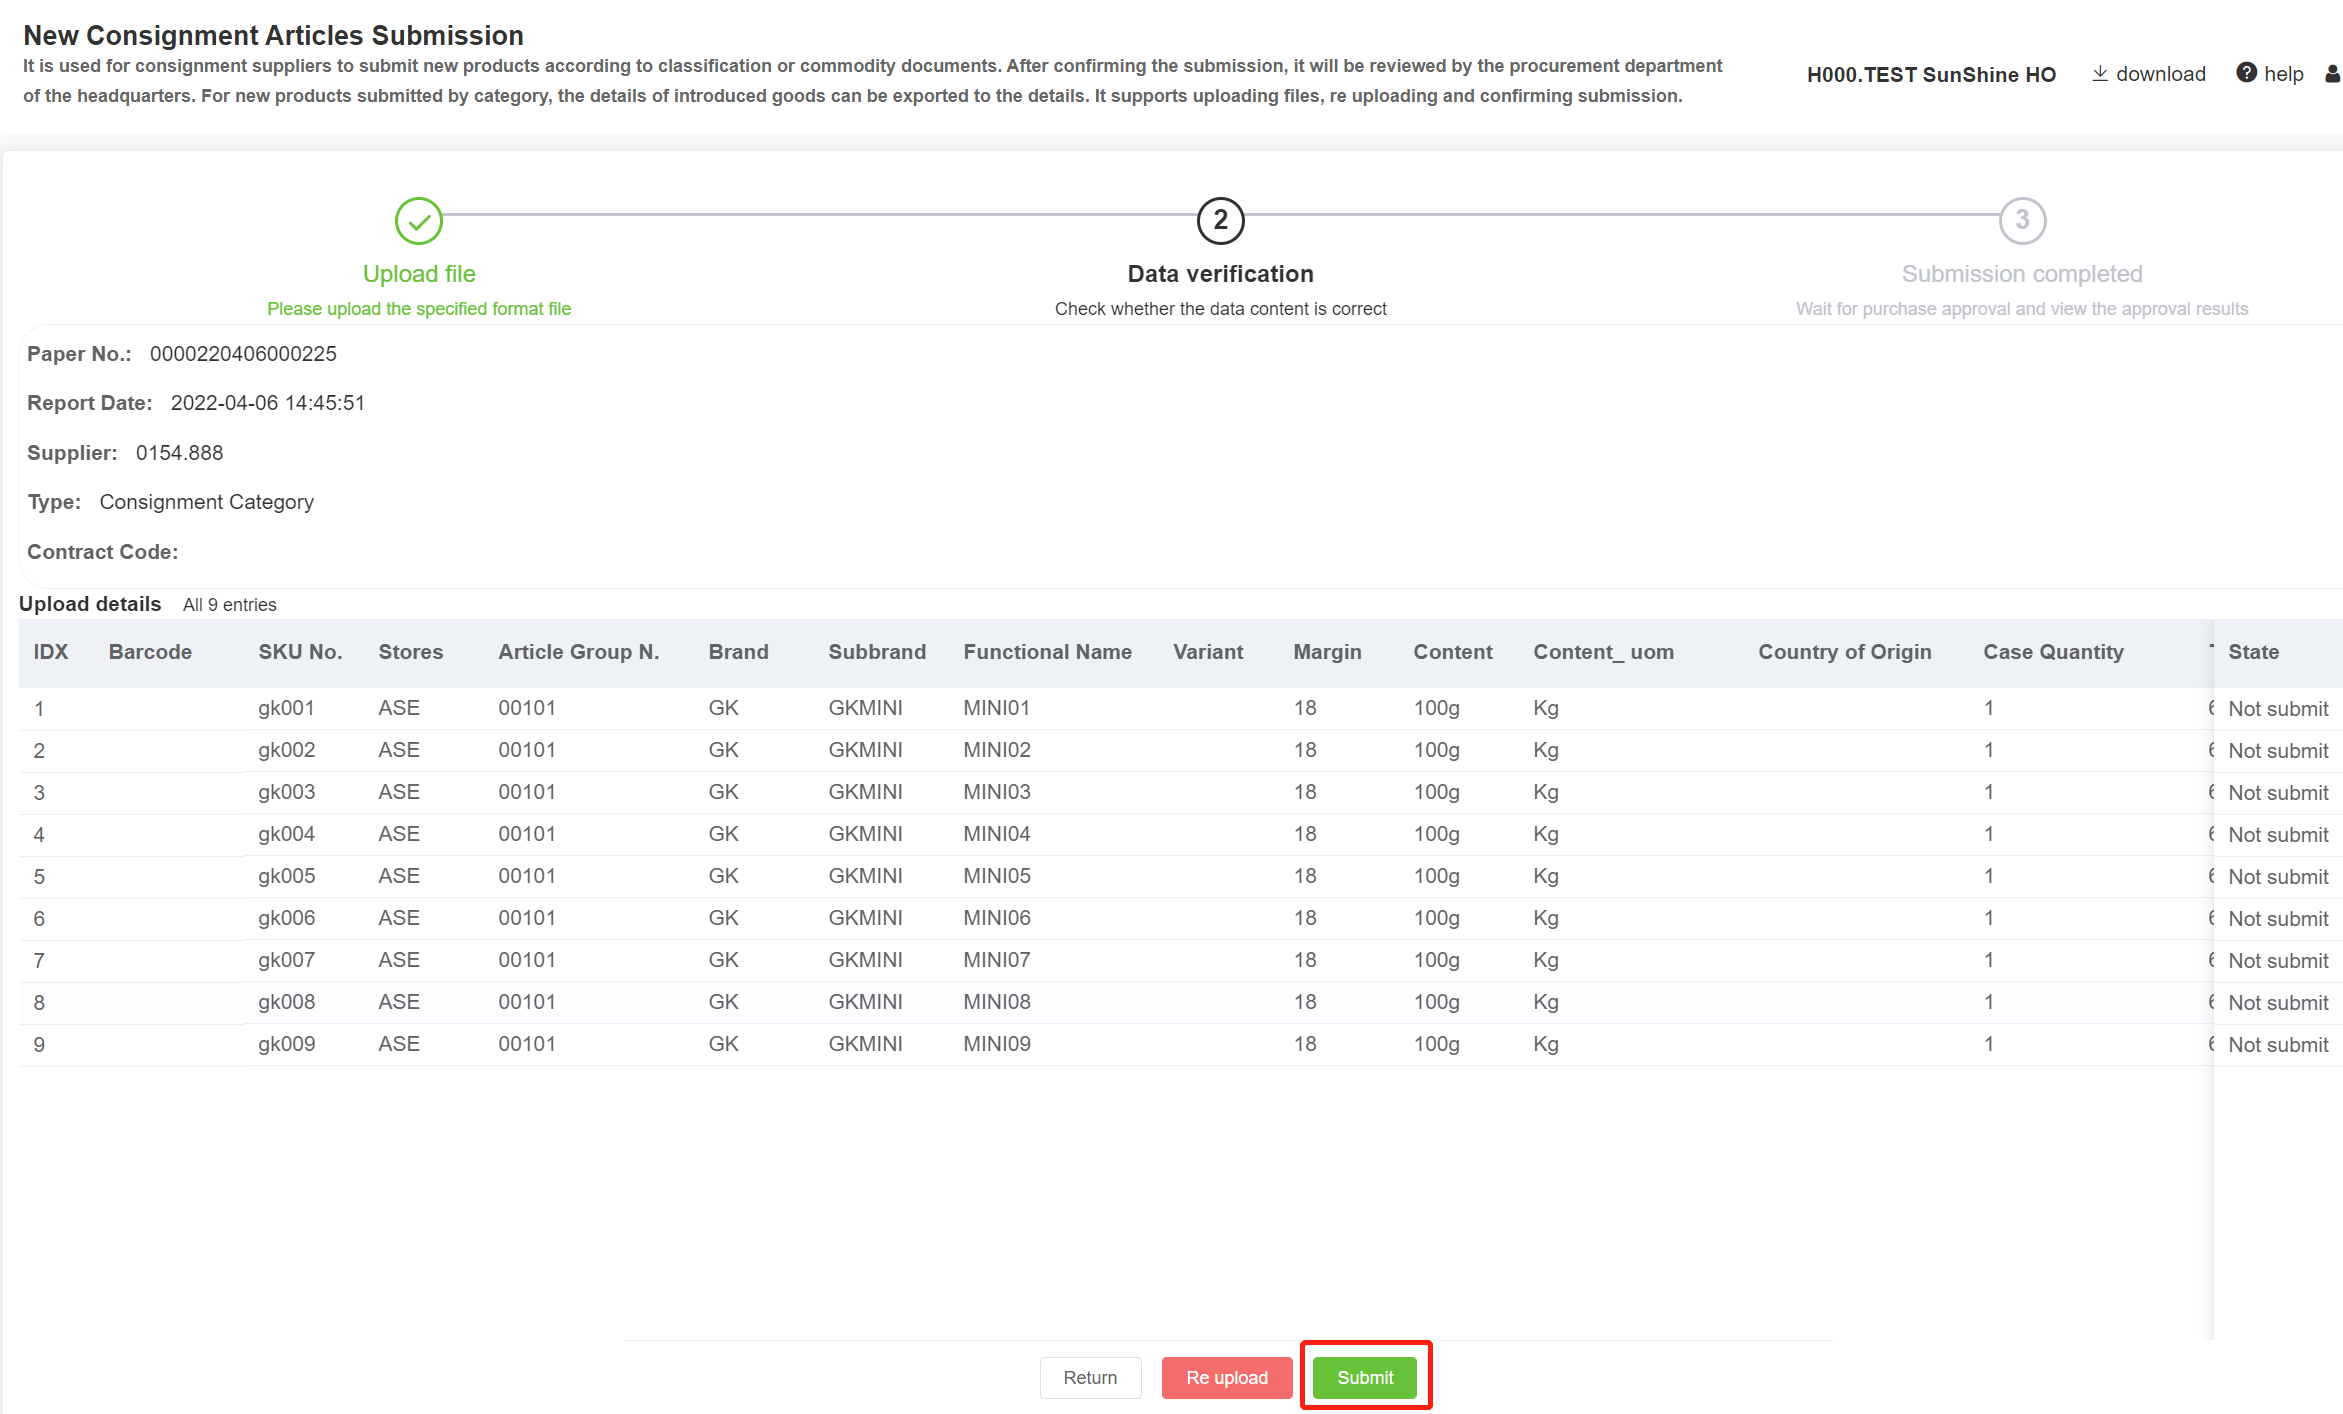Click the State column header
This screenshot has height=1414, width=2343.
click(2253, 652)
